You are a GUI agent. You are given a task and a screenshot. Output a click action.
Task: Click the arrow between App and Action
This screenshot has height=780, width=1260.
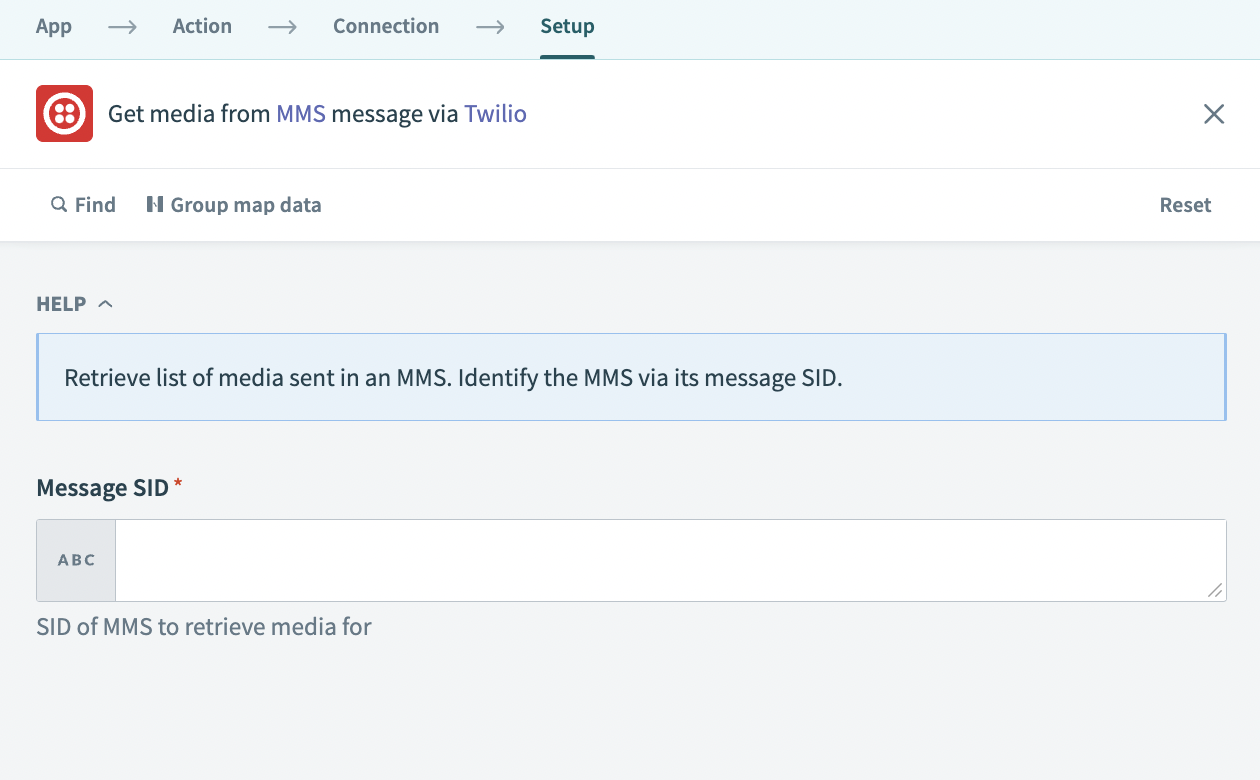(x=122, y=27)
